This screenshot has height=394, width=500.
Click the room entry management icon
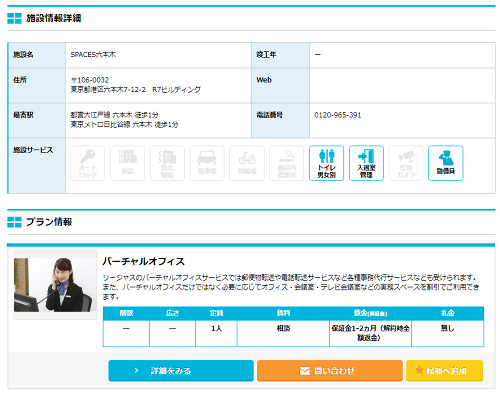coord(366,163)
